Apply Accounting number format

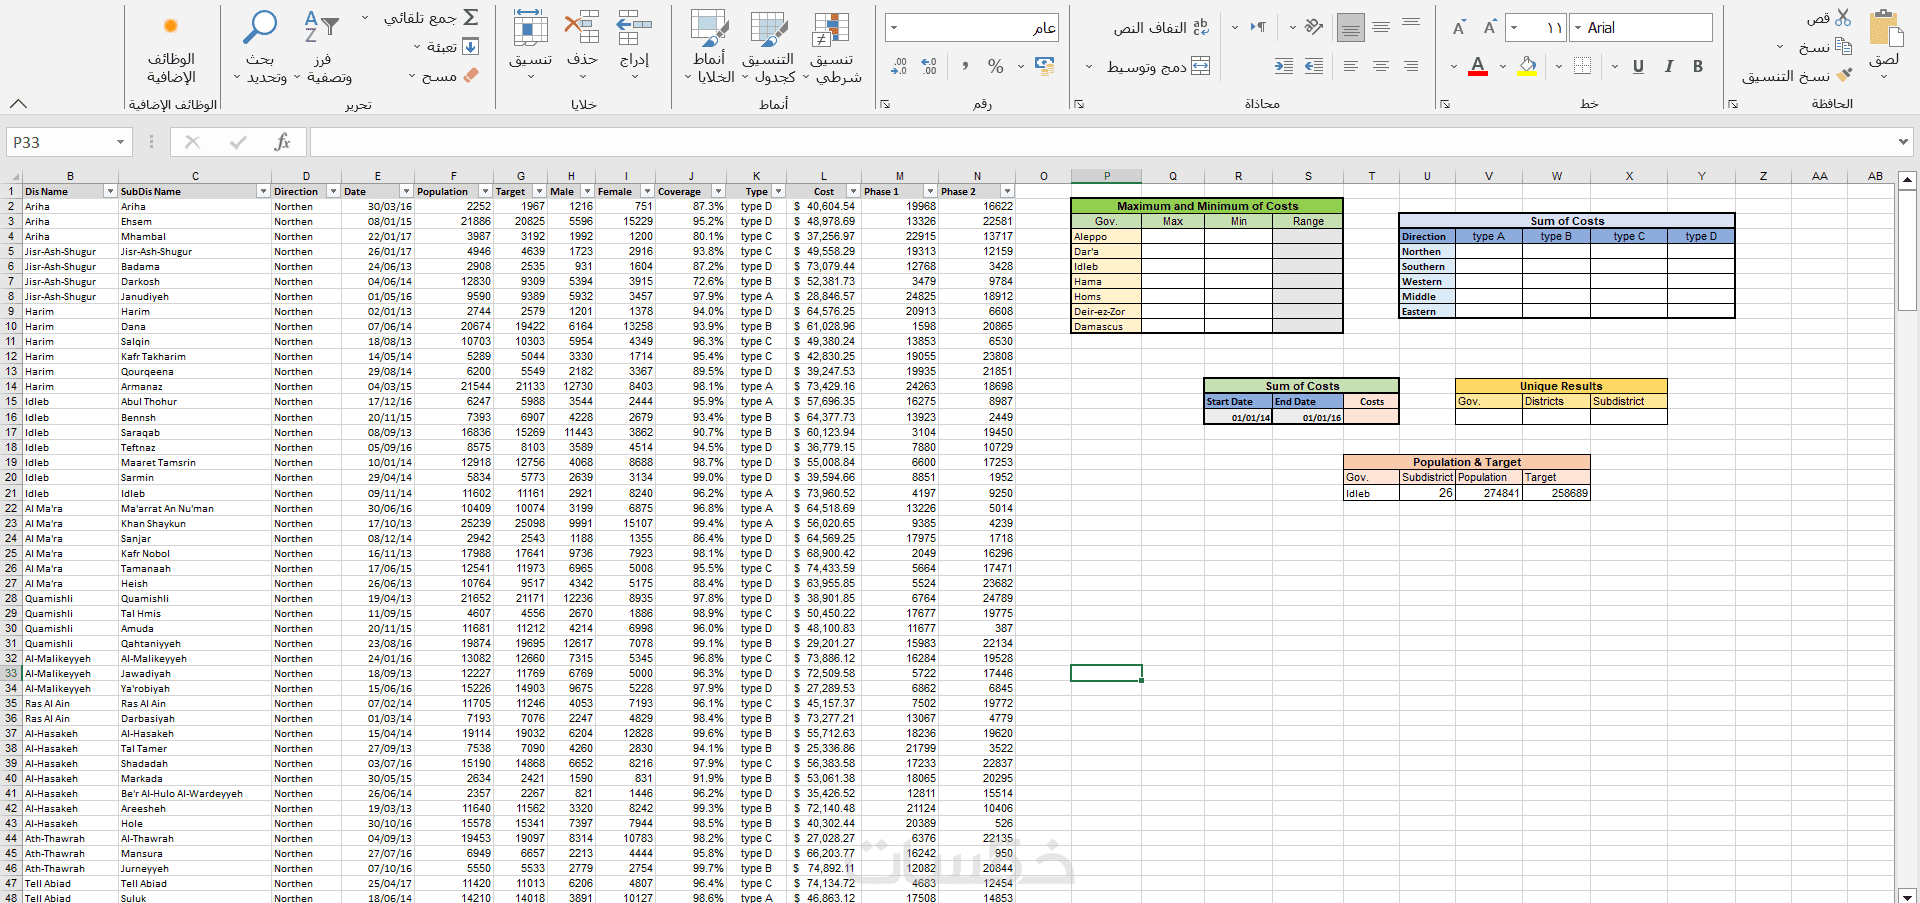tap(1045, 66)
